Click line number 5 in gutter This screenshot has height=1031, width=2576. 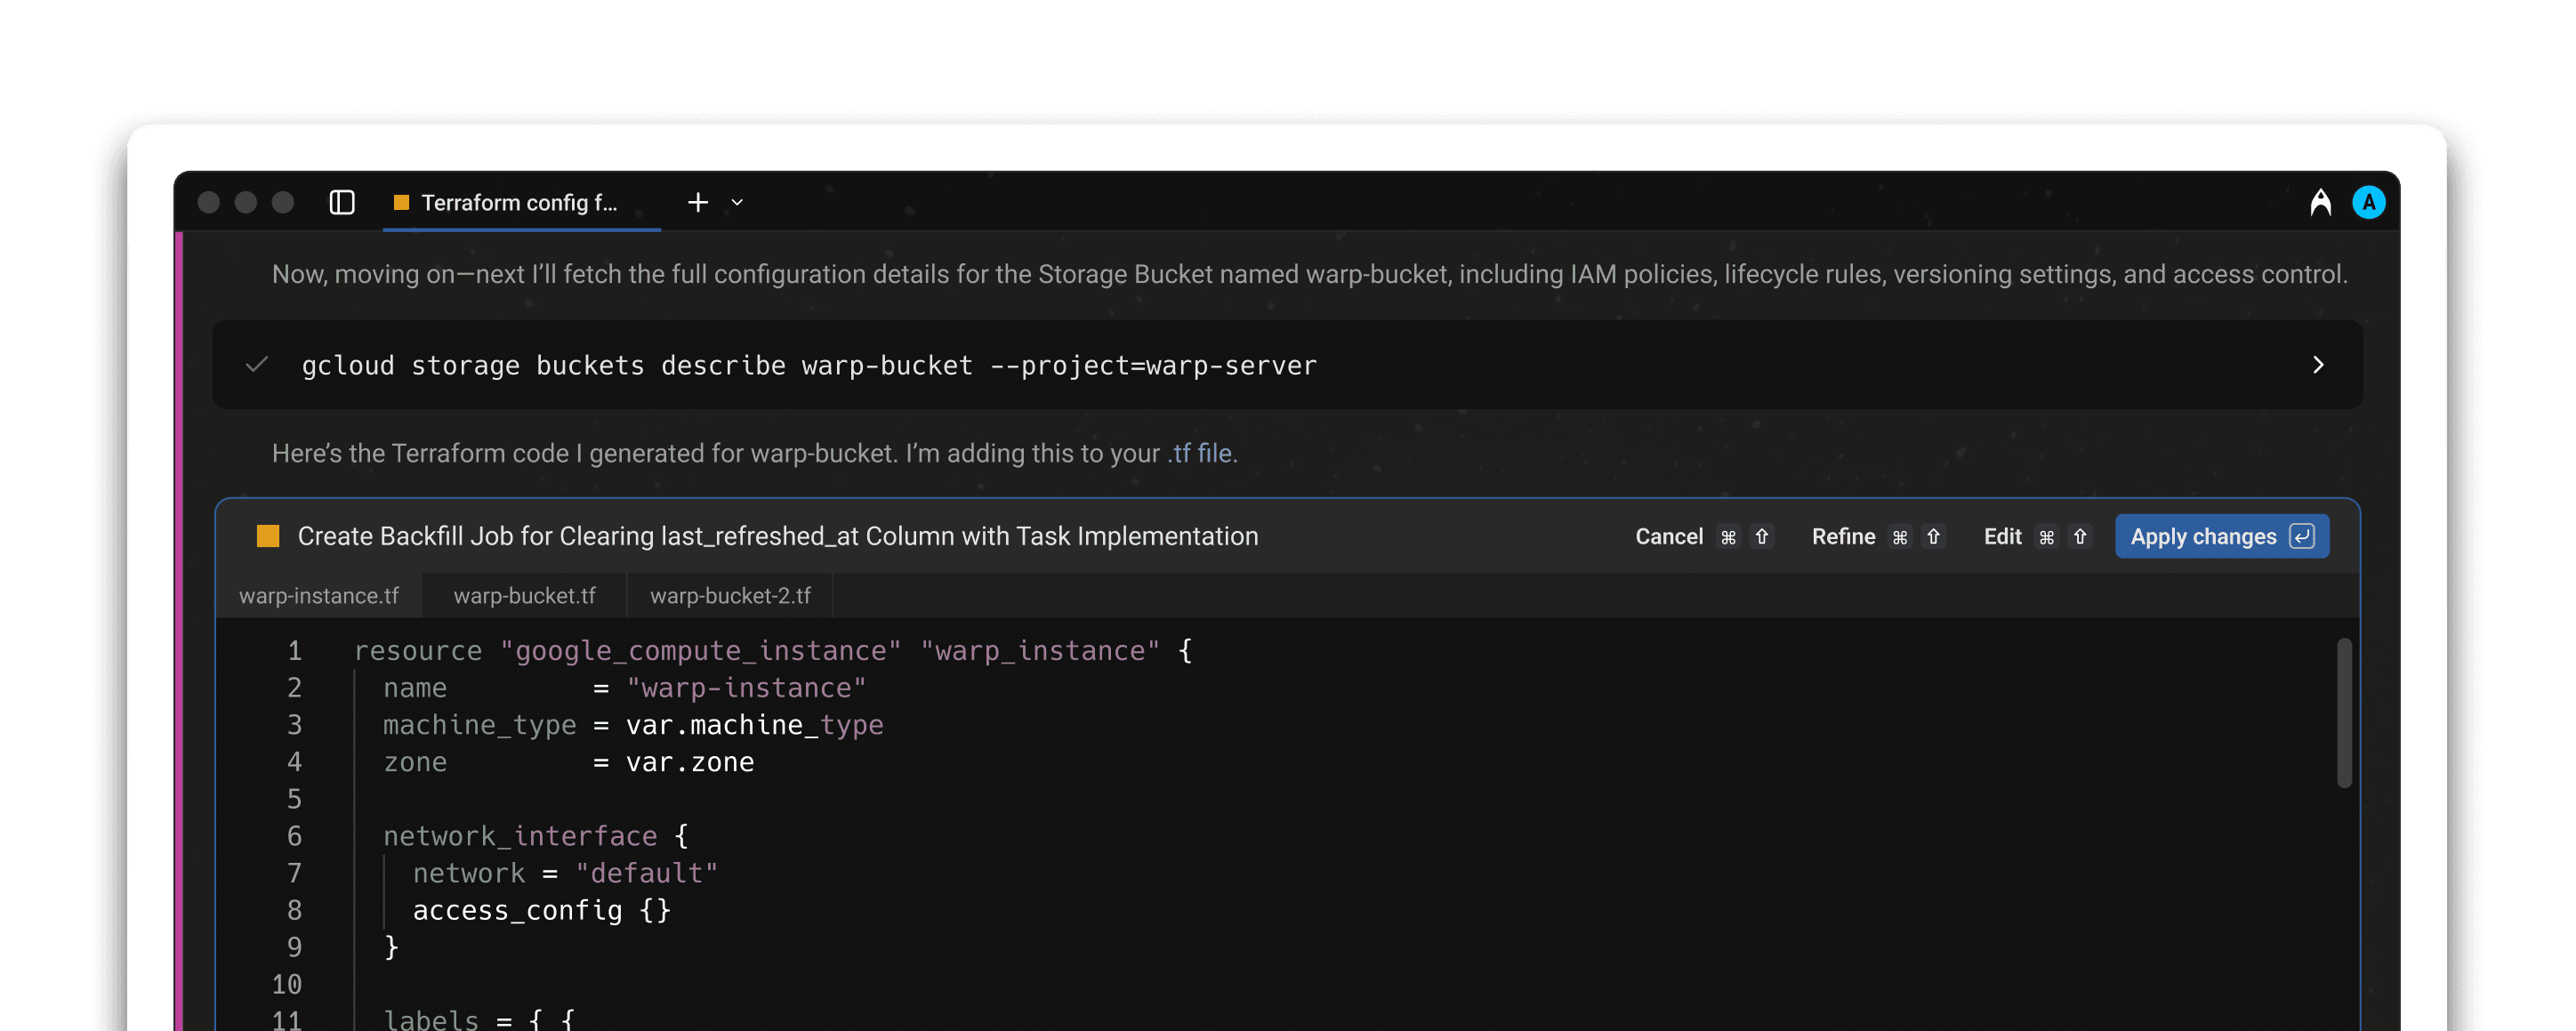click(294, 799)
